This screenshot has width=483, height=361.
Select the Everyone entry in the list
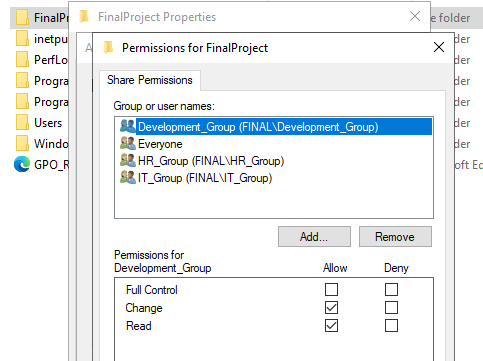[x=275, y=144]
